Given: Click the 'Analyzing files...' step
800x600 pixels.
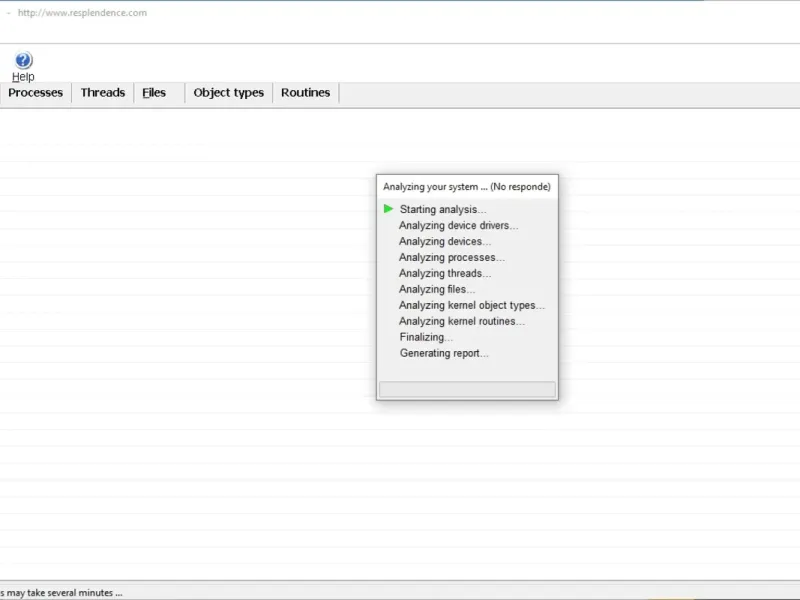Looking at the screenshot, I should pyautogui.click(x=437, y=289).
